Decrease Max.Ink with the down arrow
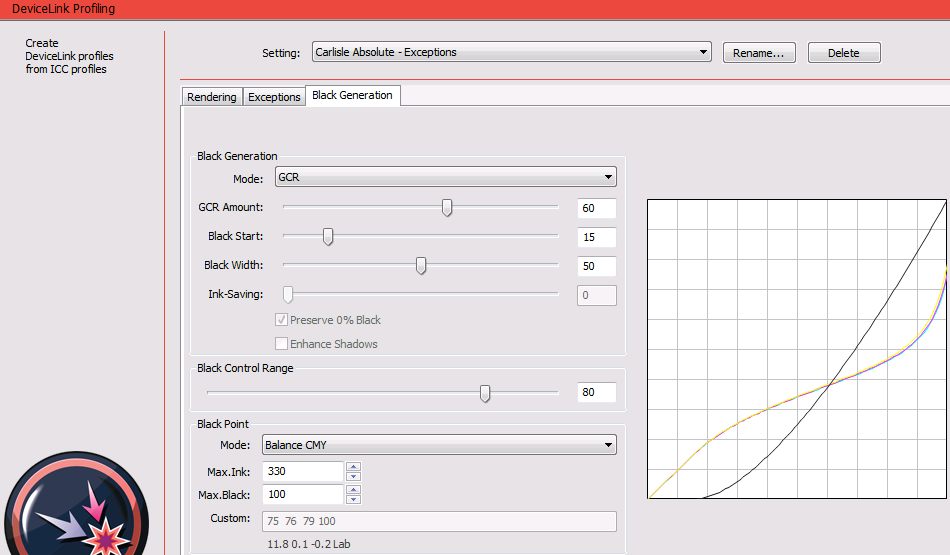This screenshot has width=950, height=555. [x=353, y=476]
